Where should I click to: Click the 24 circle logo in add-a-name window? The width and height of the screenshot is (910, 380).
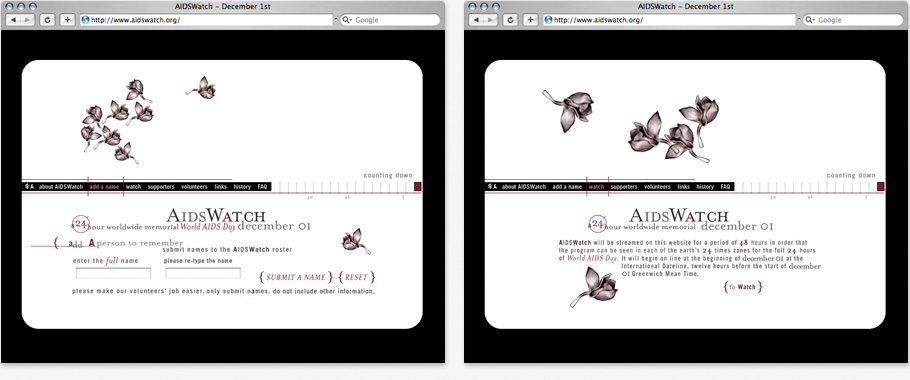(x=81, y=224)
